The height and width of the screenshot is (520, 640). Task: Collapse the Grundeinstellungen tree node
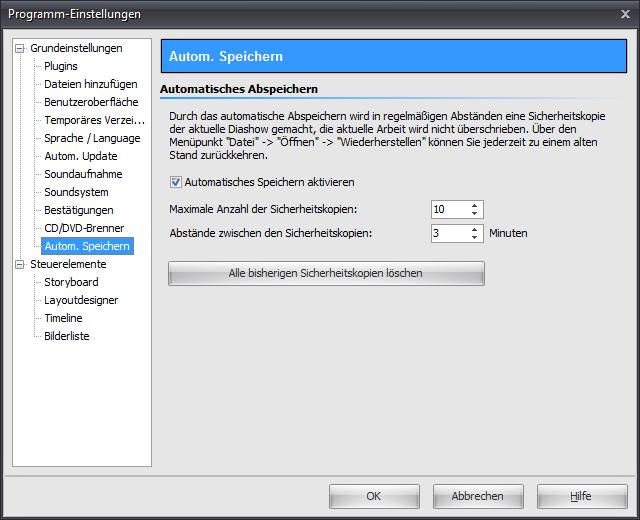pyautogui.click(x=20, y=48)
